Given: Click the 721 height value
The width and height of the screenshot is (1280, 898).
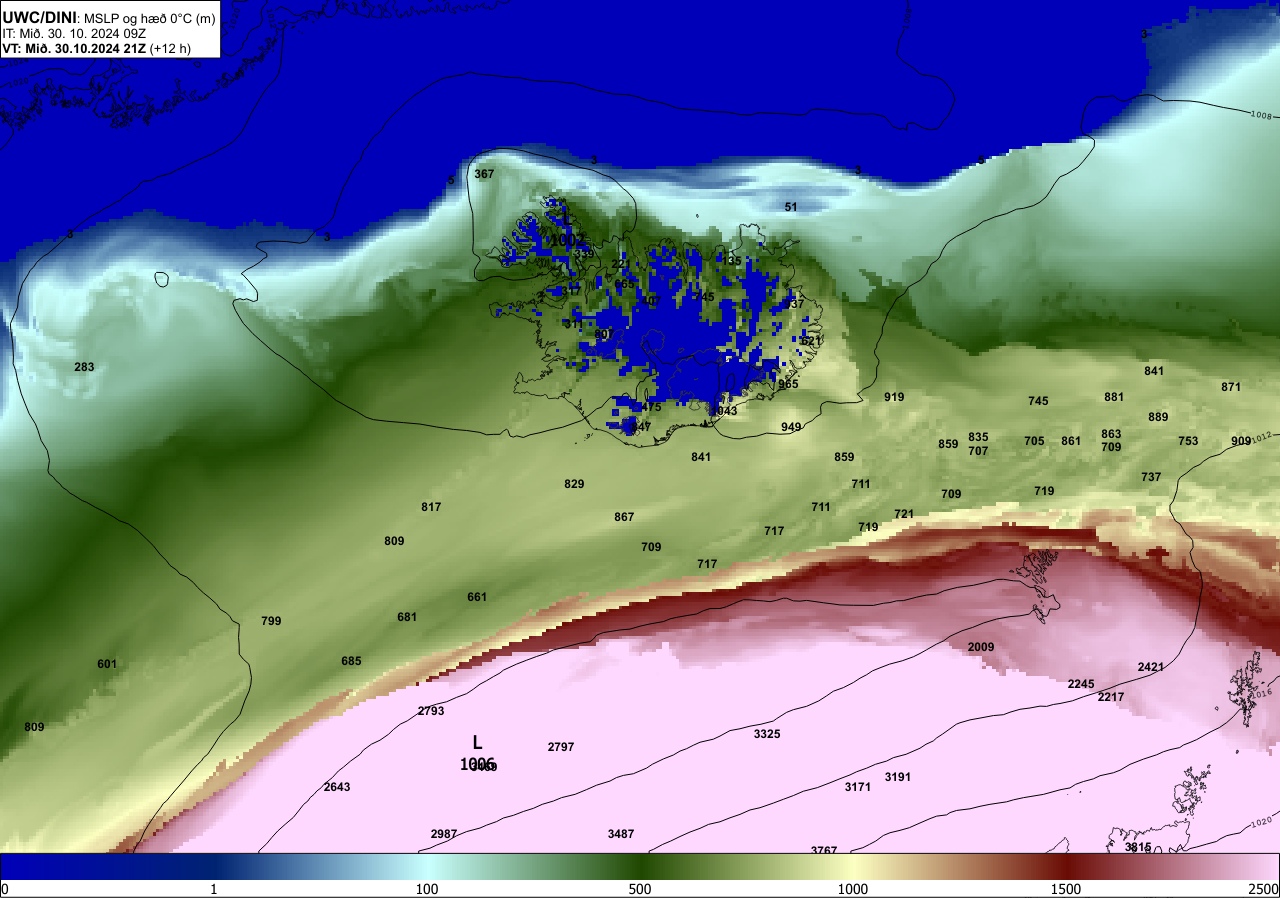Looking at the screenshot, I should click(x=904, y=514).
